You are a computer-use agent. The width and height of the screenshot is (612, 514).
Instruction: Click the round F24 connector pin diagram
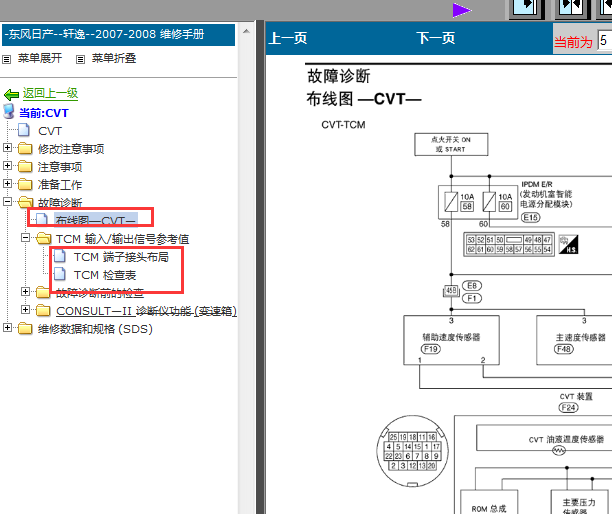pos(413,452)
